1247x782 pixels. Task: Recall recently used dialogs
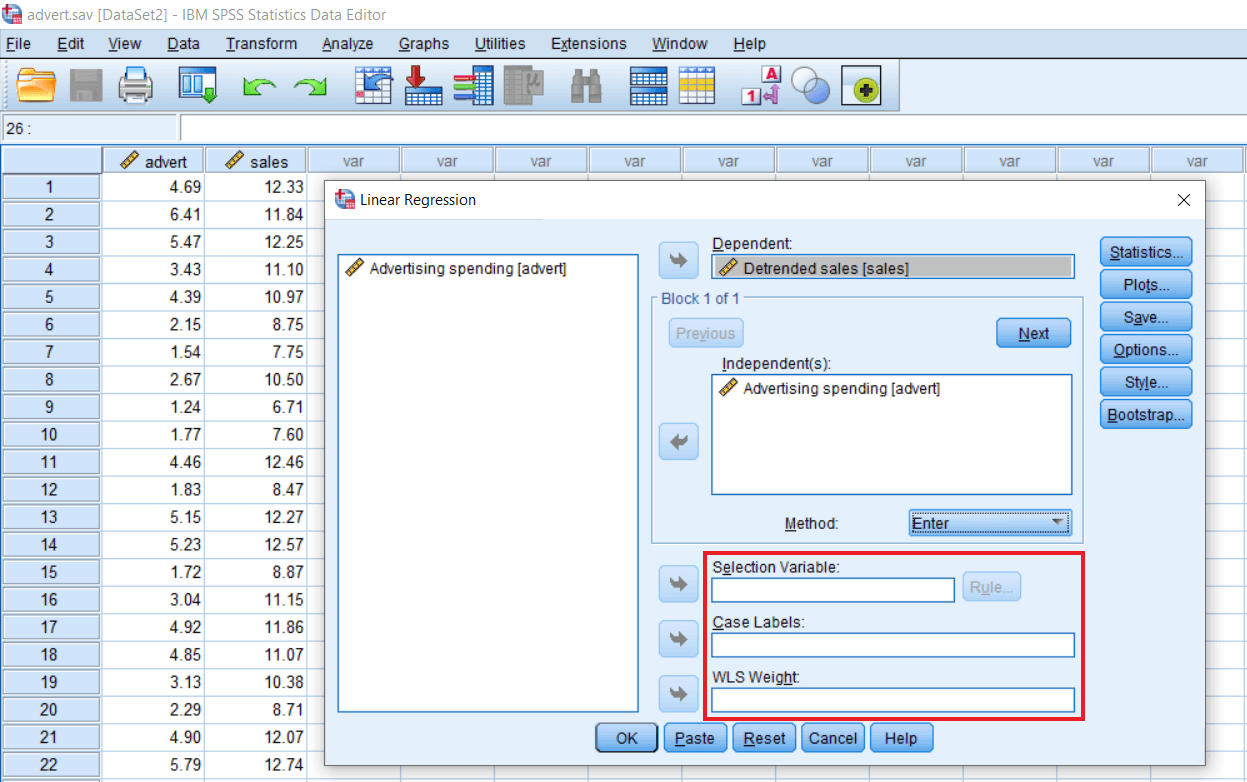point(197,86)
